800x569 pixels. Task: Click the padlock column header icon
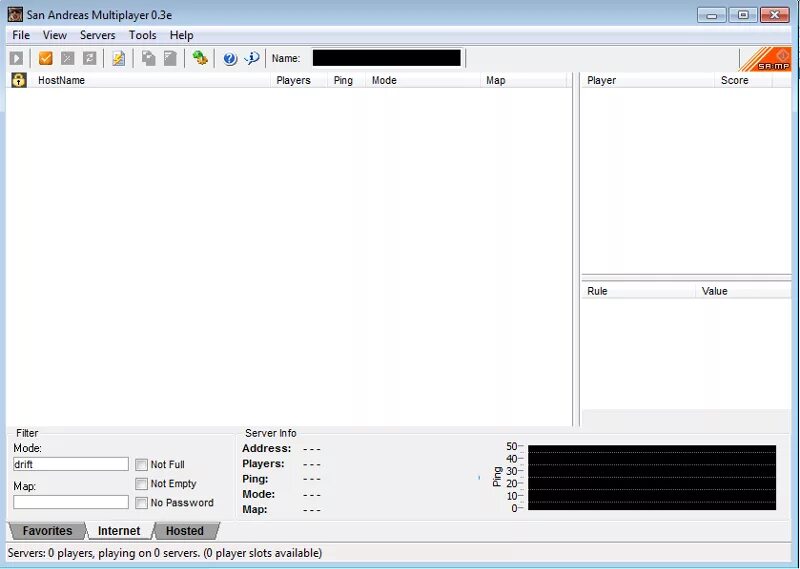19,80
